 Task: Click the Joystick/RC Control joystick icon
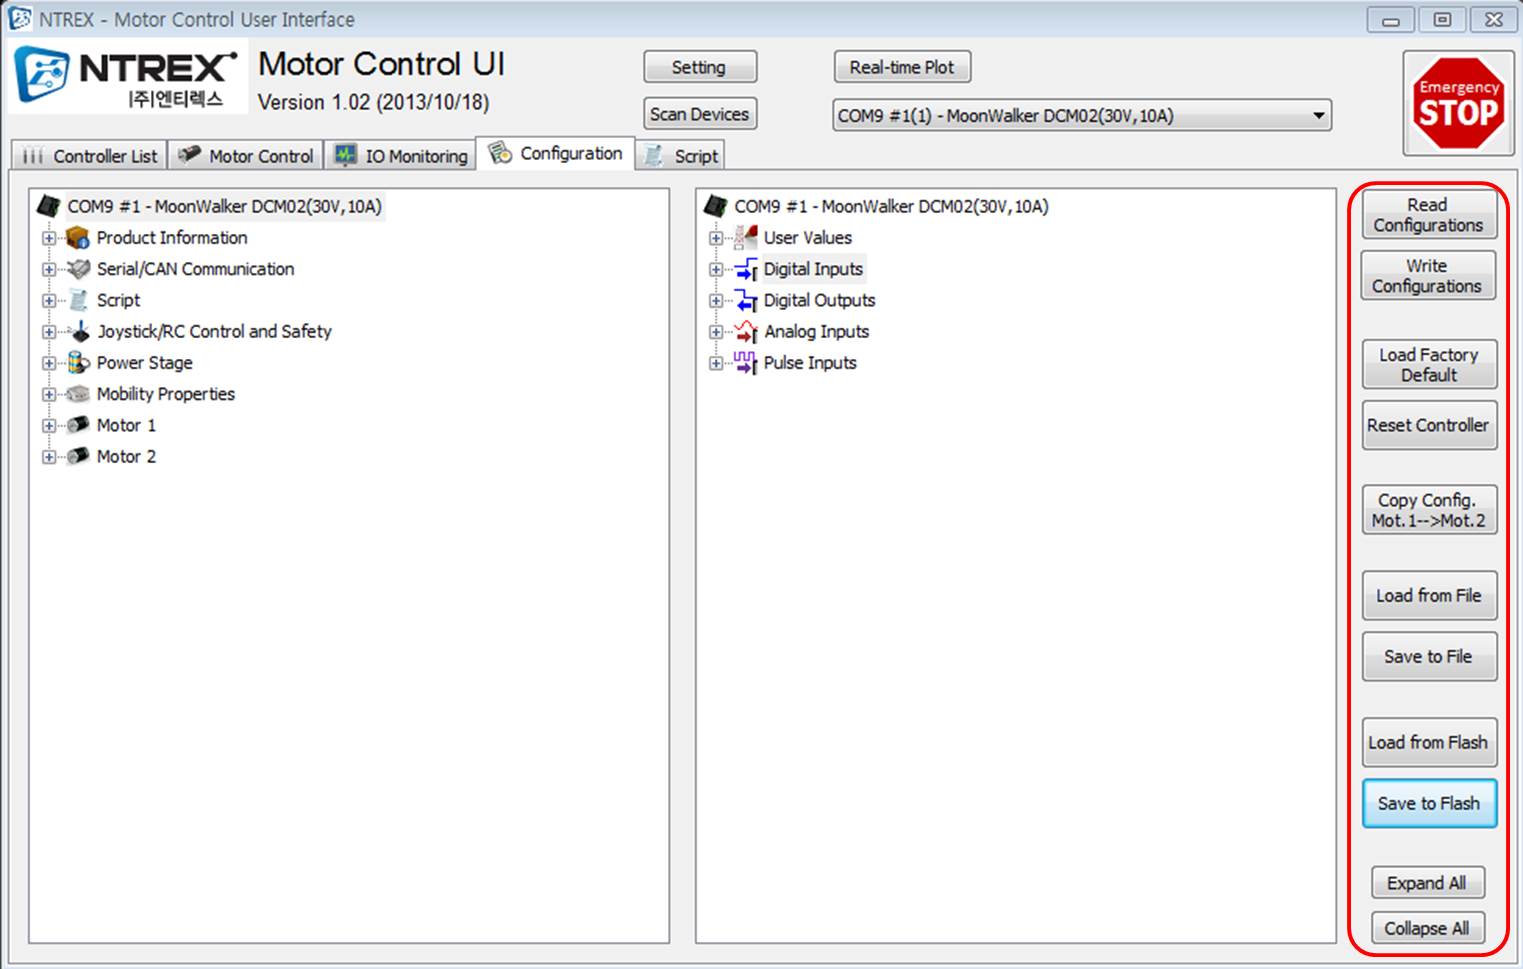[x=80, y=331]
